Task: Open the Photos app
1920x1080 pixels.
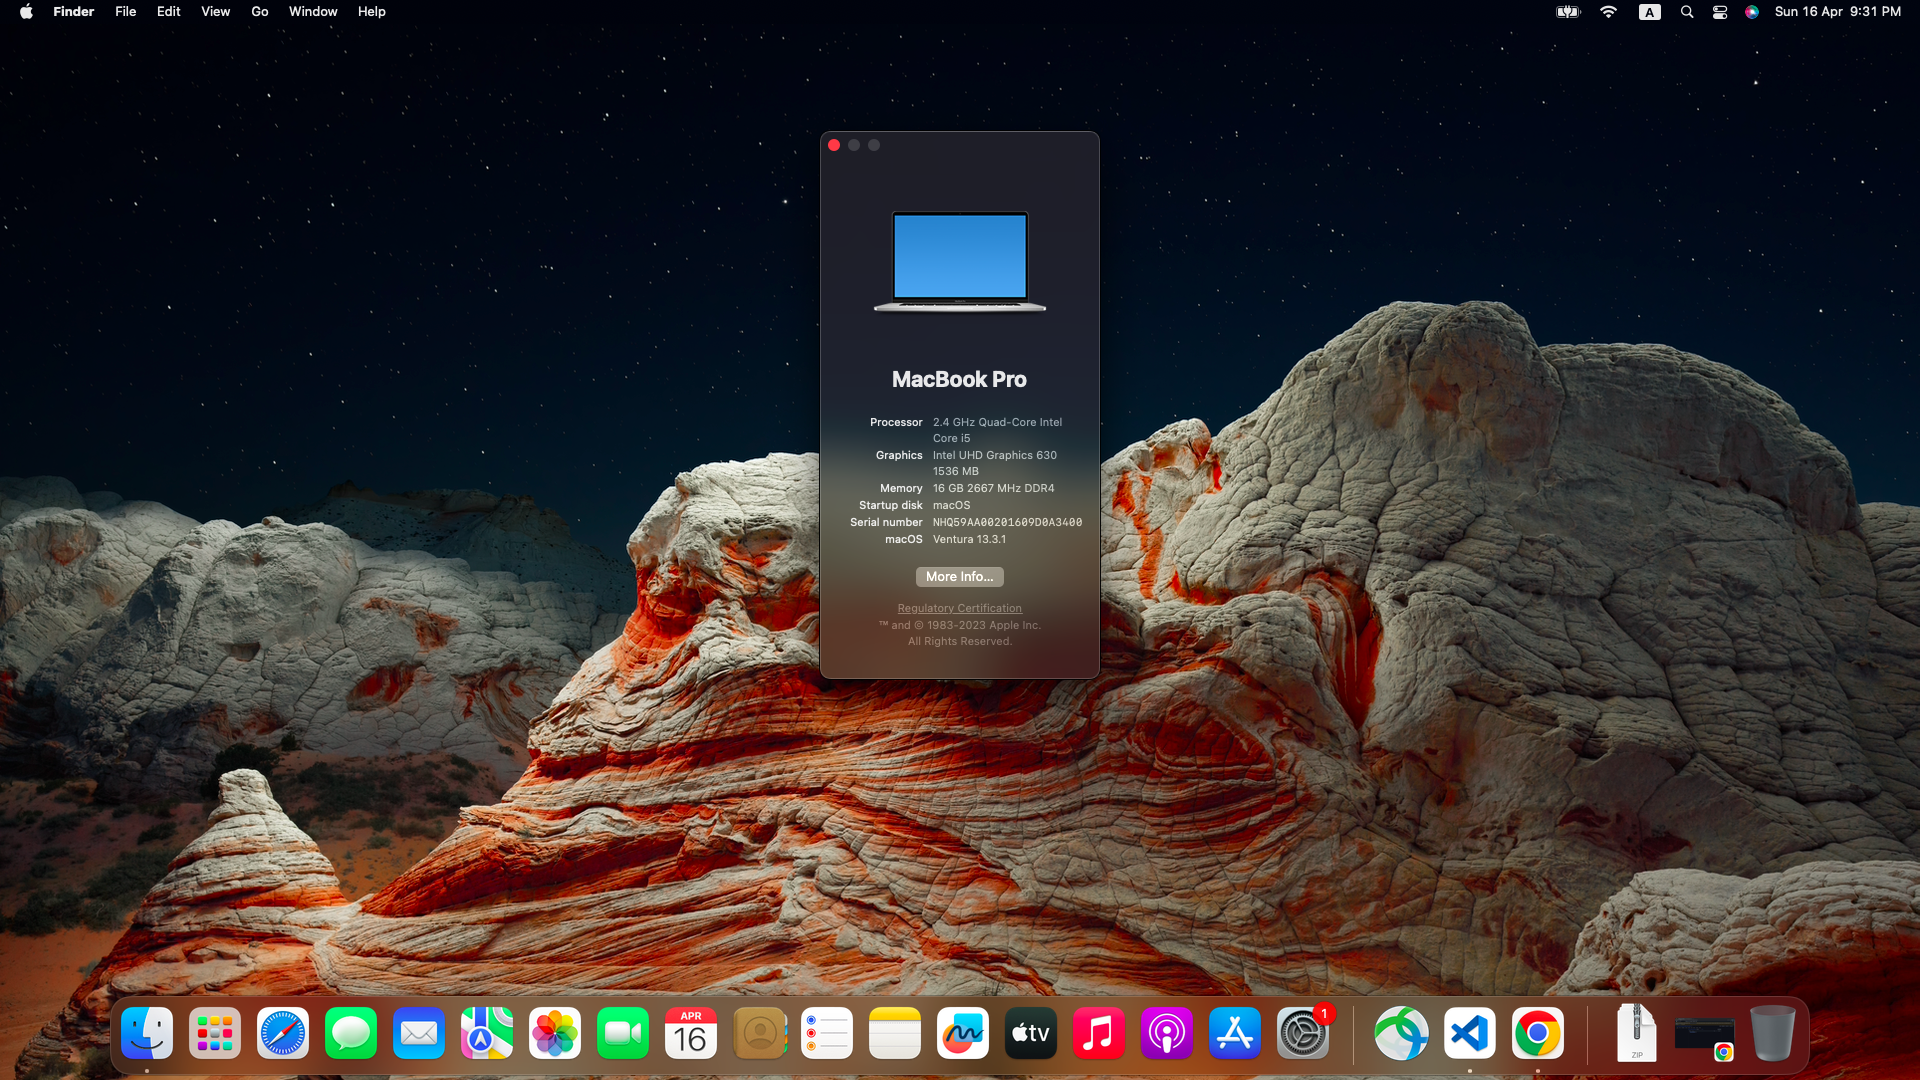Action: pos(555,1033)
